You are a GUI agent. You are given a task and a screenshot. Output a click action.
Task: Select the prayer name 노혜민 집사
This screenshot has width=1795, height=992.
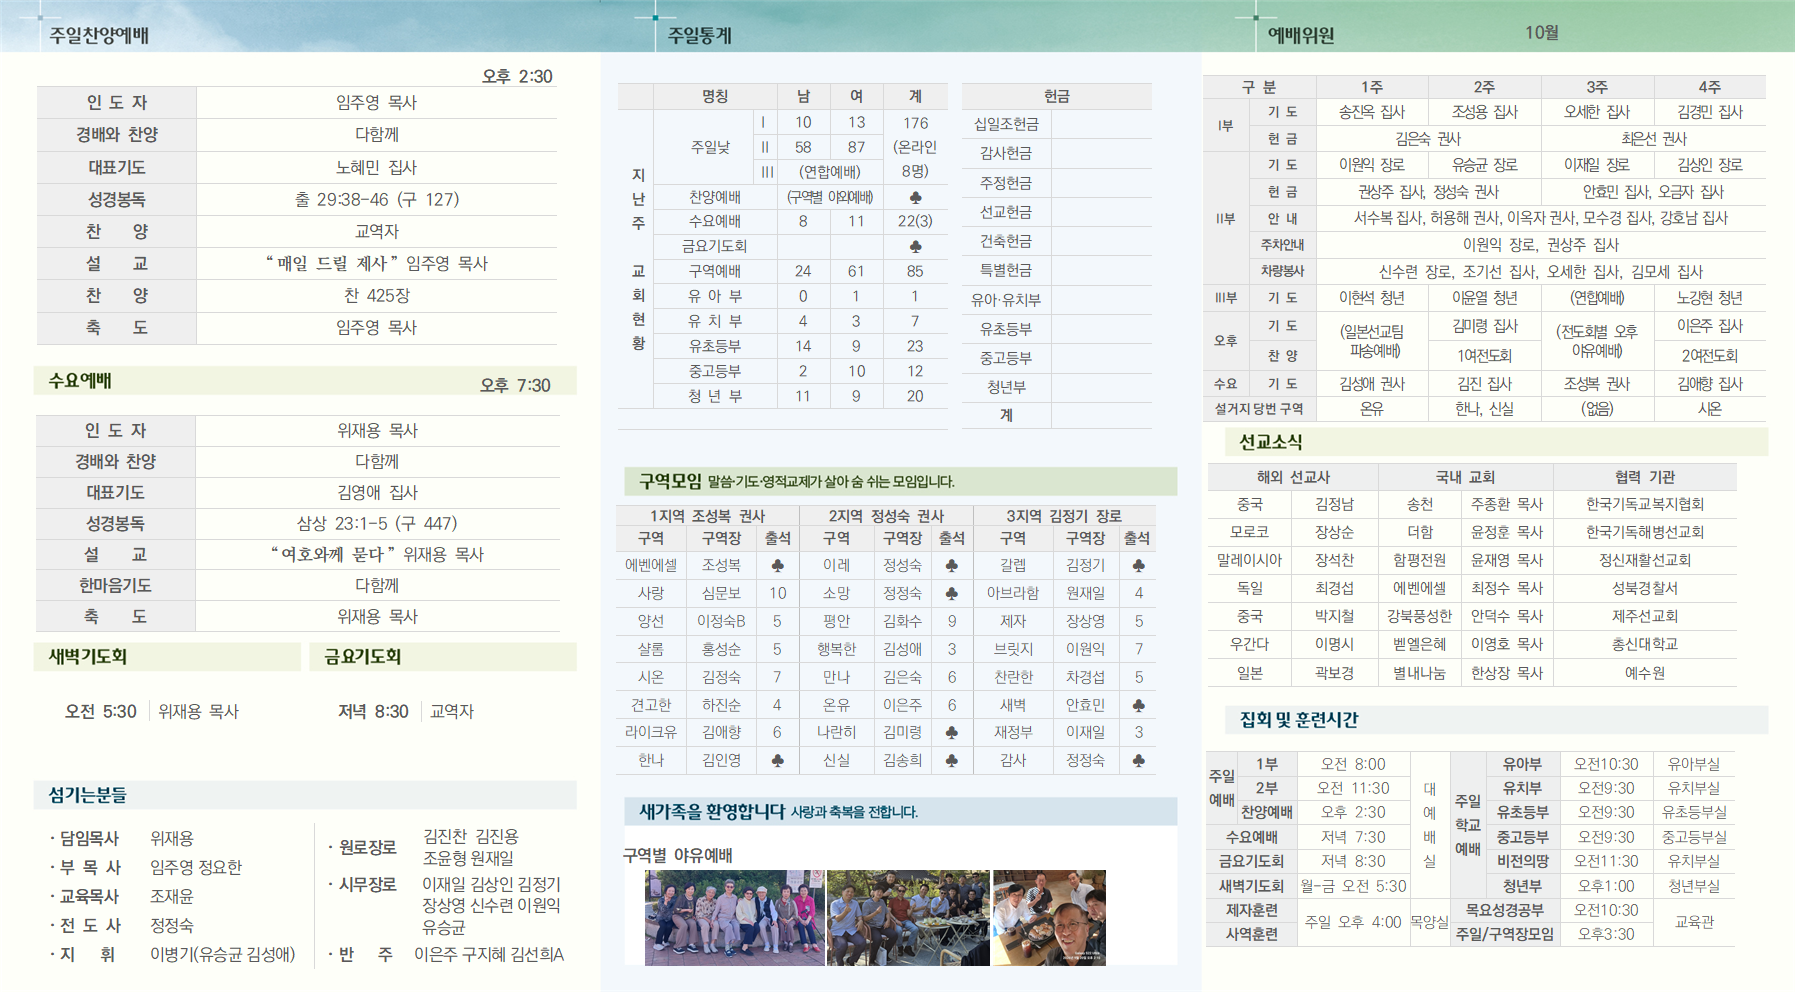376,167
